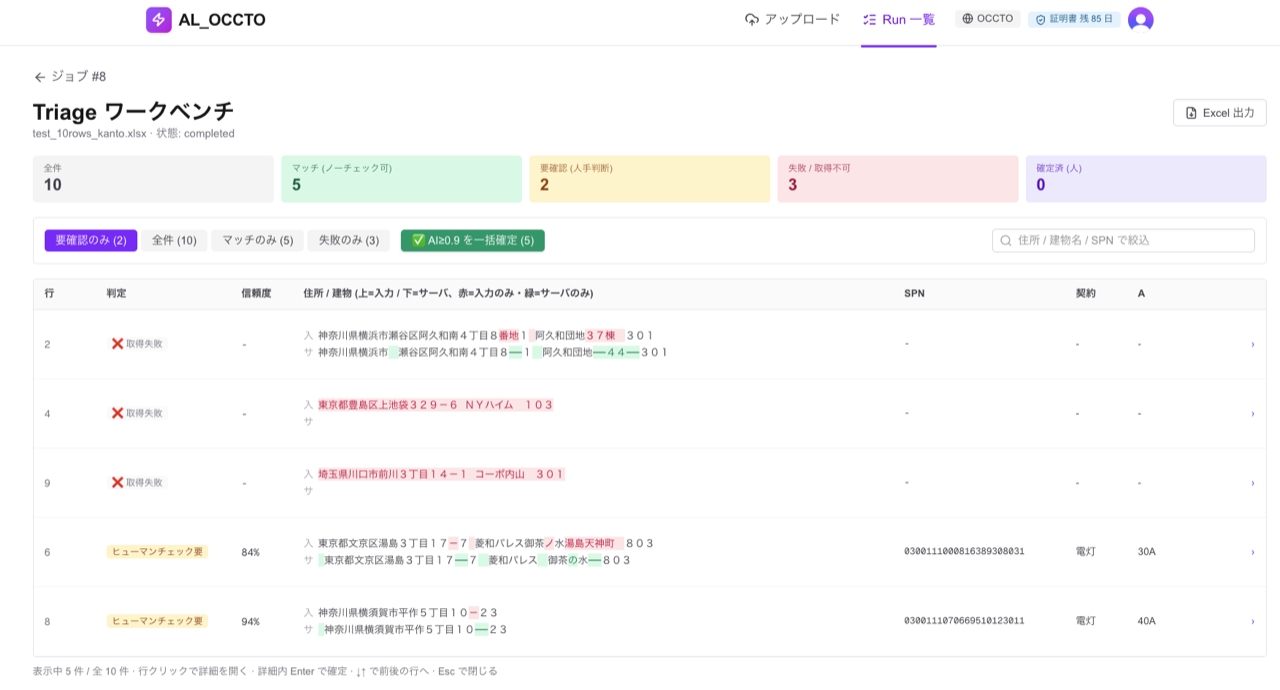The image size is (1280, 690).
Task: Click the 契約 column header
Action: [x=1085, y=293]
